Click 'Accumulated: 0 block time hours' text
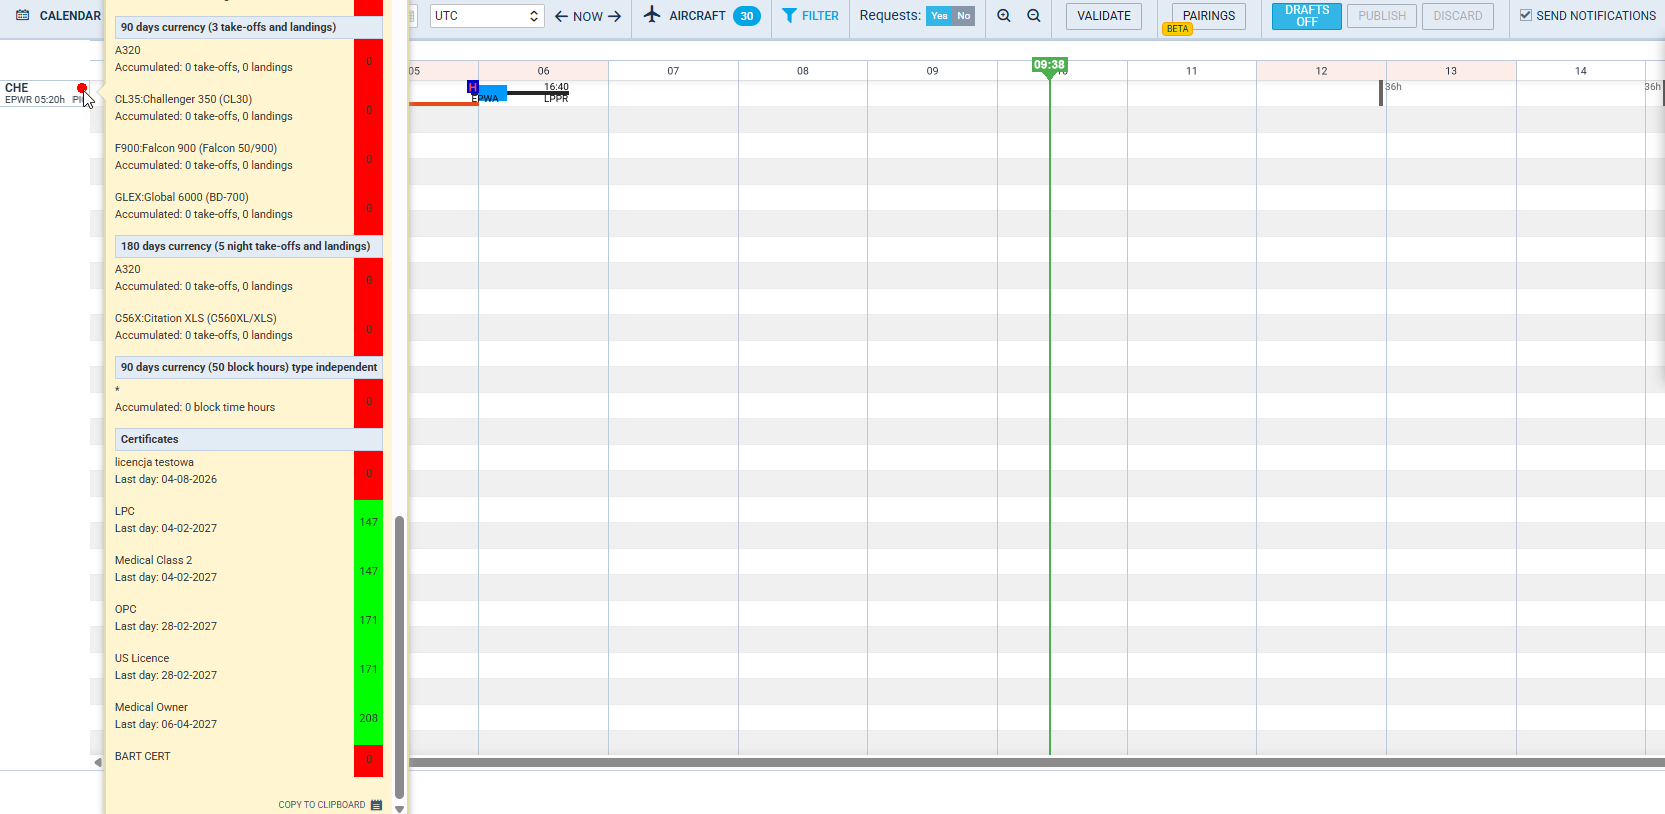 (x=195, y=407)
